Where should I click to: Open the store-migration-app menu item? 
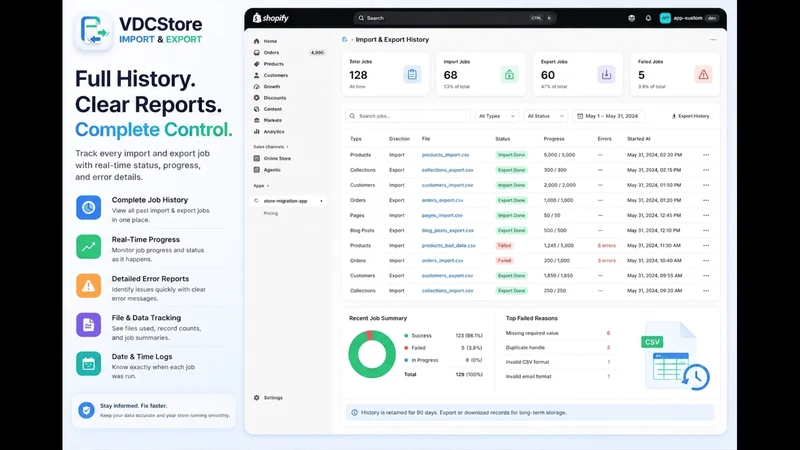point(288,201)
